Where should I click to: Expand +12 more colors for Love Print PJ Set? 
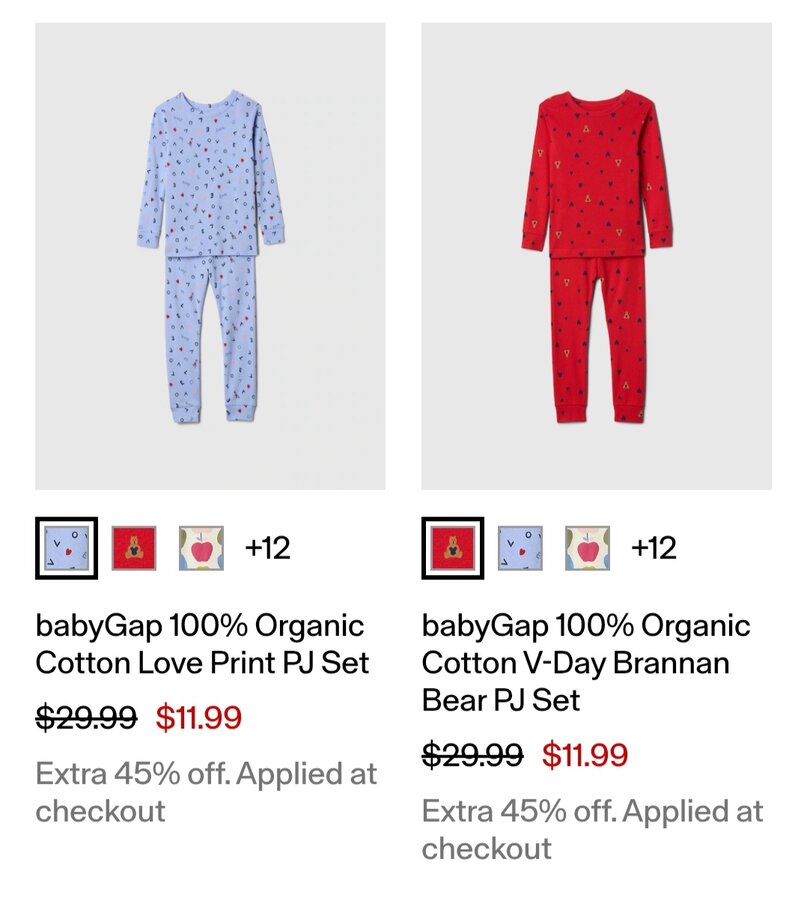pos(267,548)
